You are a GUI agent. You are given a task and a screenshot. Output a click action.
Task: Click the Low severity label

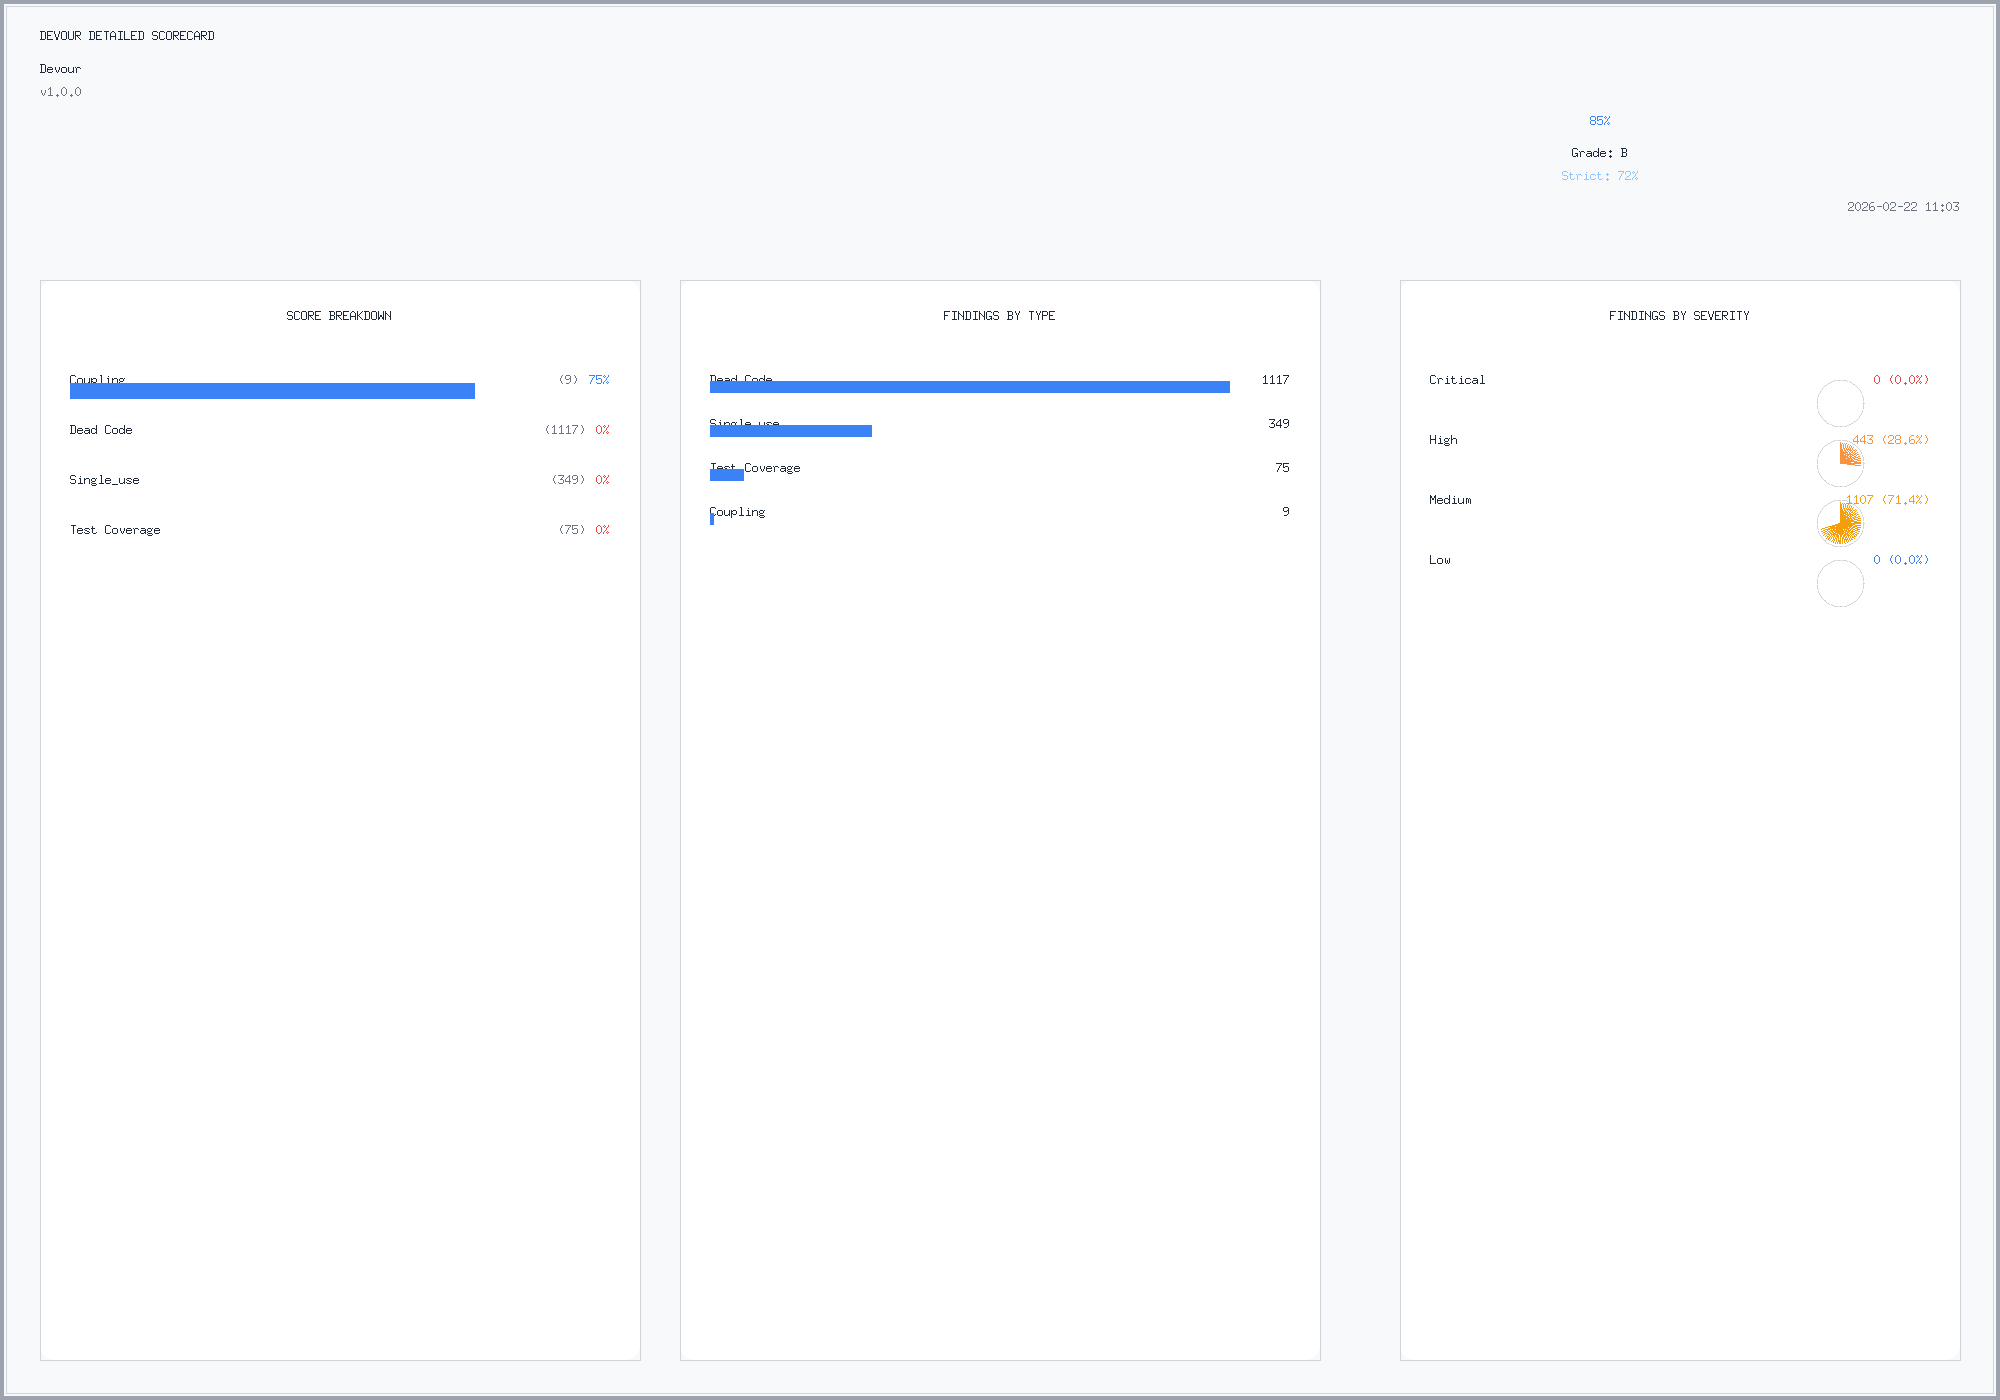(1440, 560)
